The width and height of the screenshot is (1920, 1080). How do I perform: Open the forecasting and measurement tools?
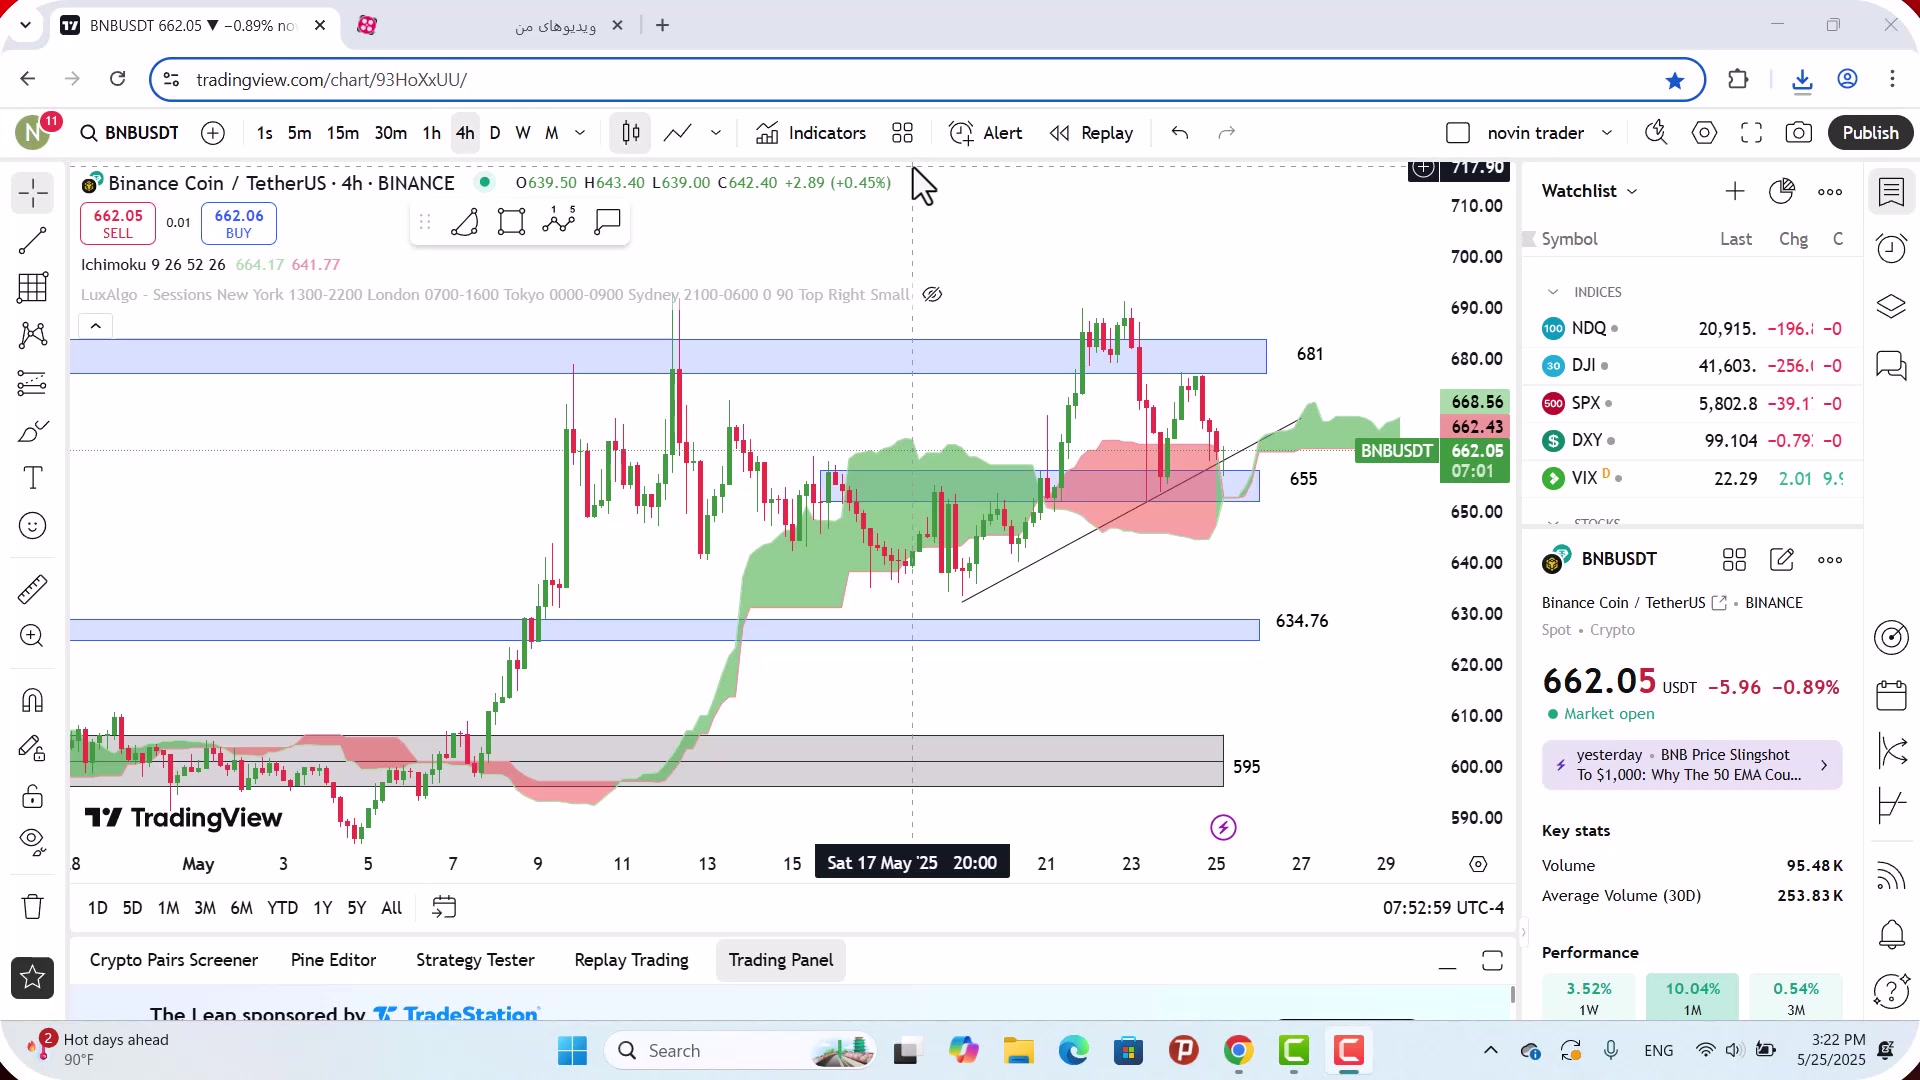tap(33, 383)
